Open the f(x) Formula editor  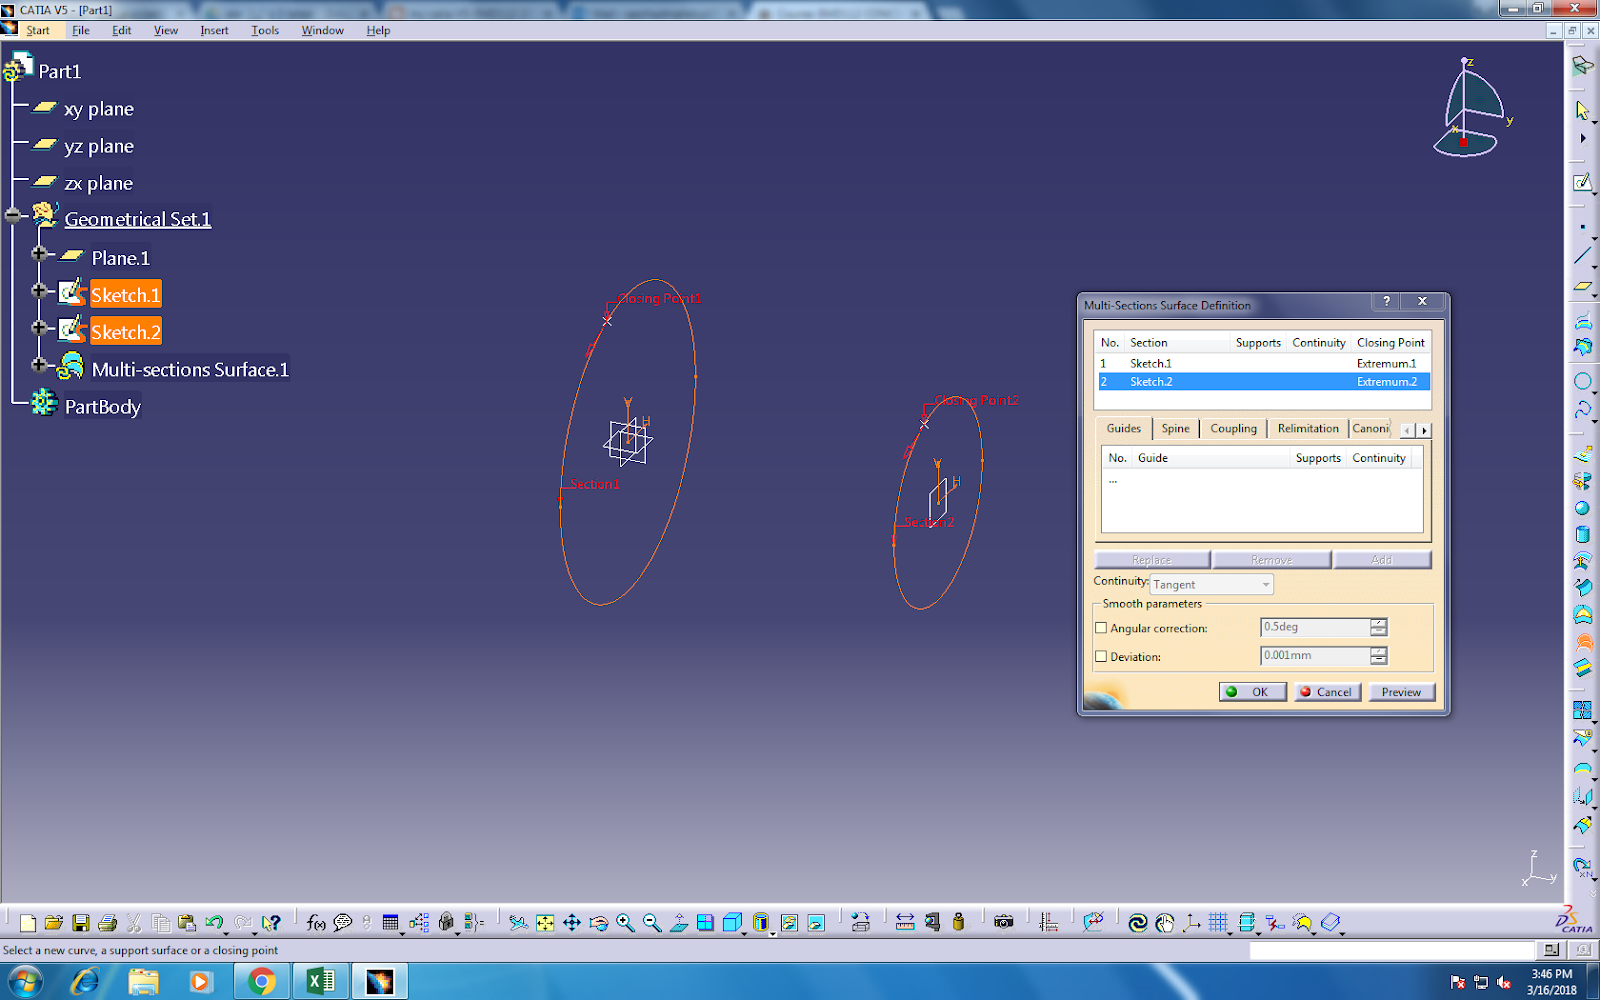[x=315, y=922]
